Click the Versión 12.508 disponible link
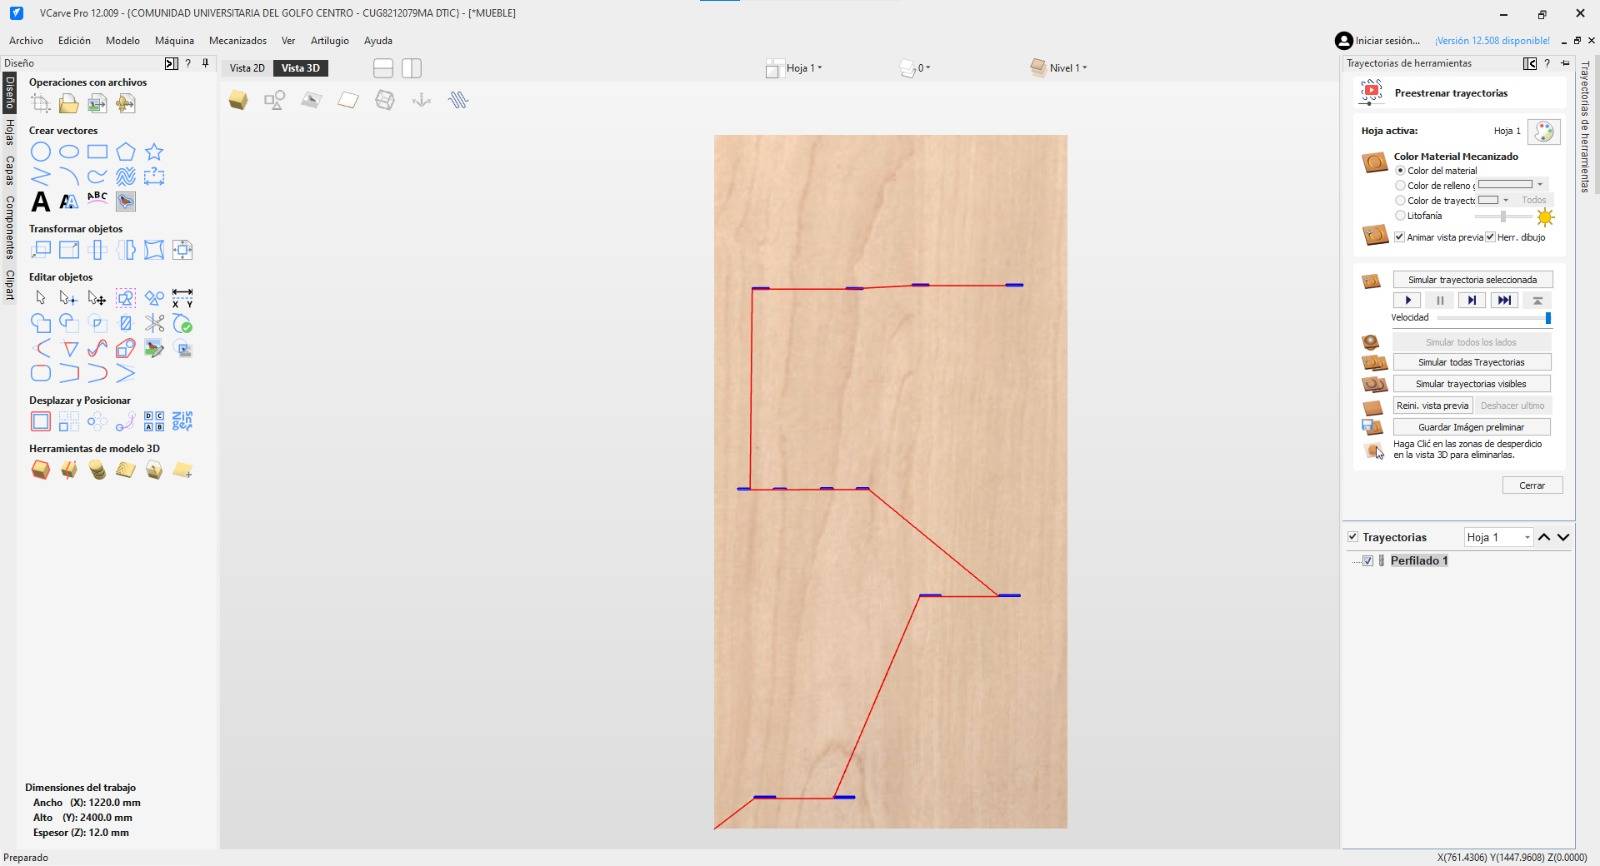 (1492, 41)
